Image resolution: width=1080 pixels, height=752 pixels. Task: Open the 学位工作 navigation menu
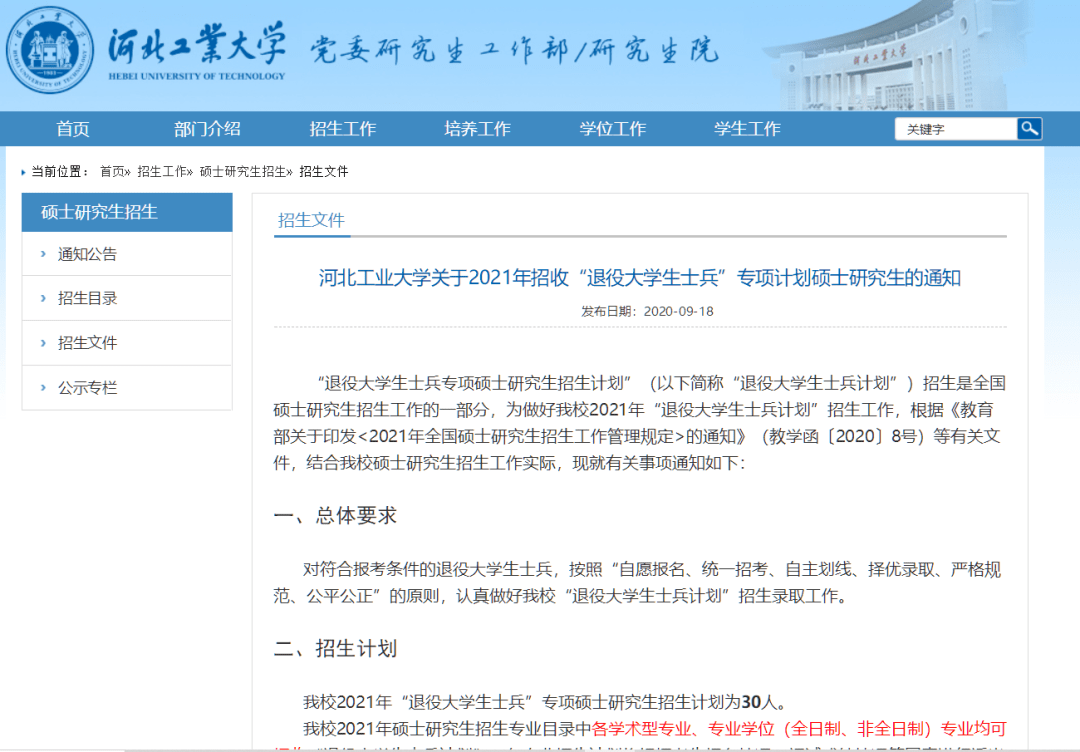[x=612, y=128]
